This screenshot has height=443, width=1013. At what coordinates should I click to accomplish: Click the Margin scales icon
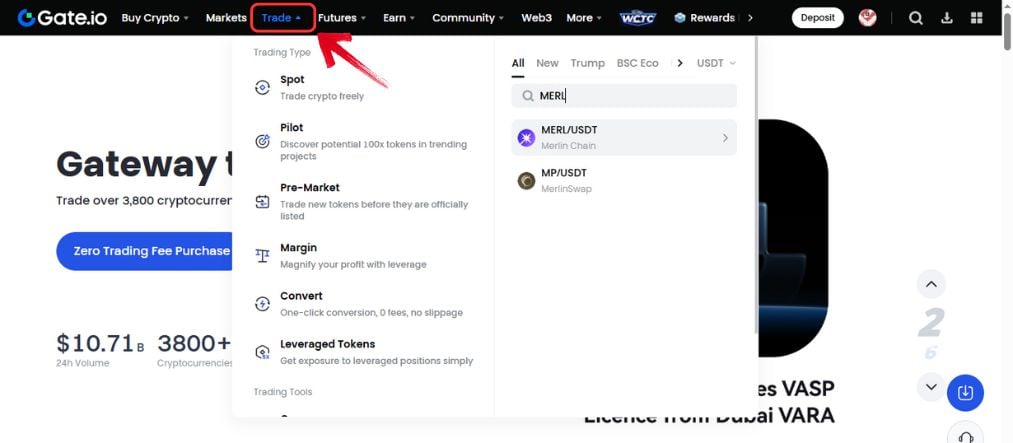pyautogui.click(x=262, y=256)
